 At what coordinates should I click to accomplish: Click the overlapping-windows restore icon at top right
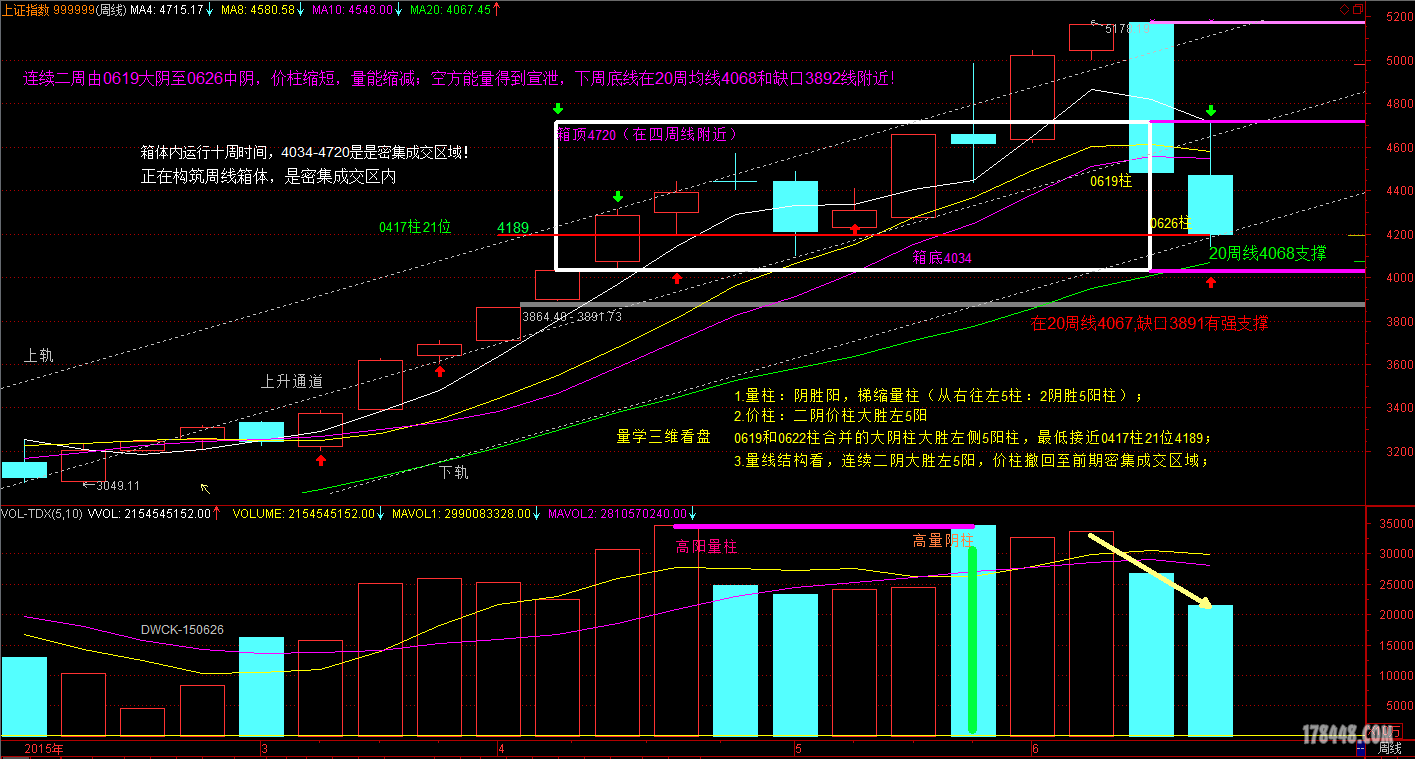[1356, 9]
